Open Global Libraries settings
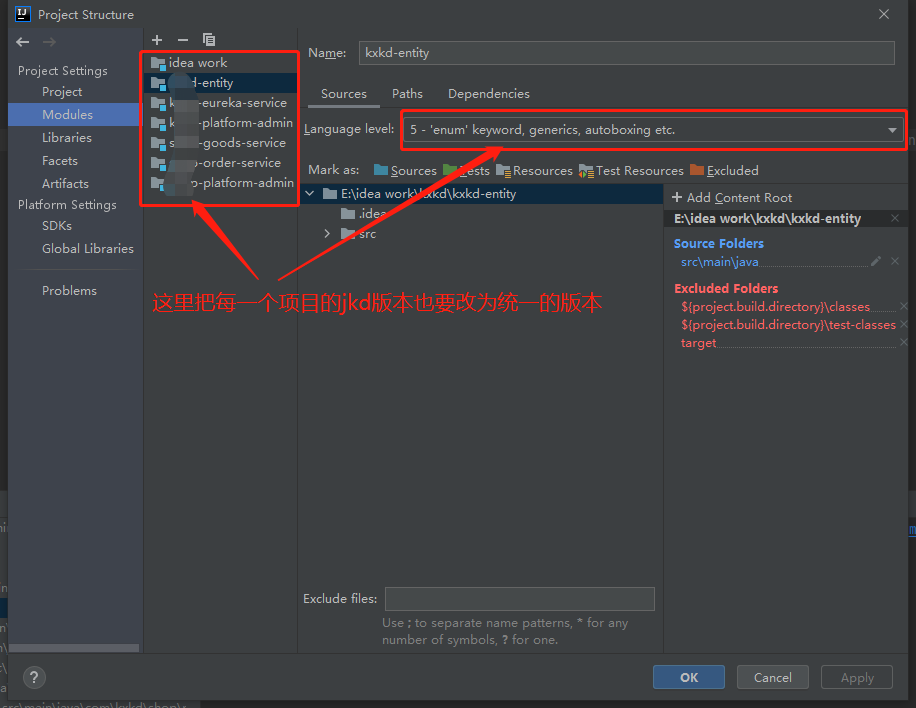The image size is (916, 708). (88, 248)
